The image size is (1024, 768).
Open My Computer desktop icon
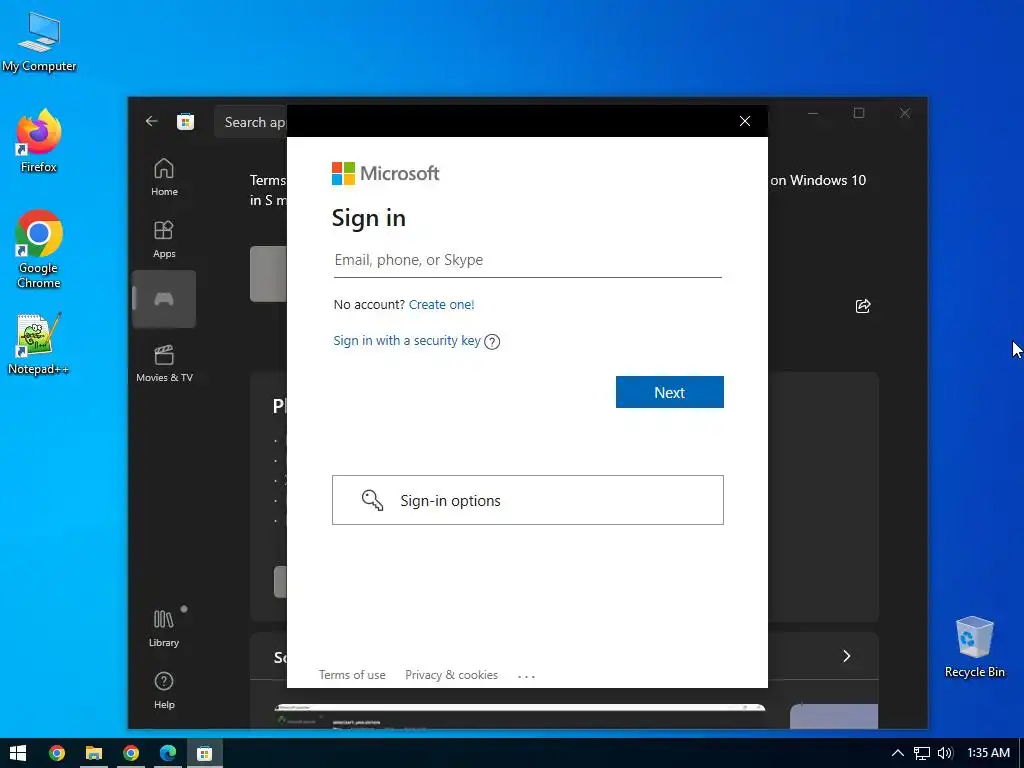pyautogui.click(x=39, y=42)
